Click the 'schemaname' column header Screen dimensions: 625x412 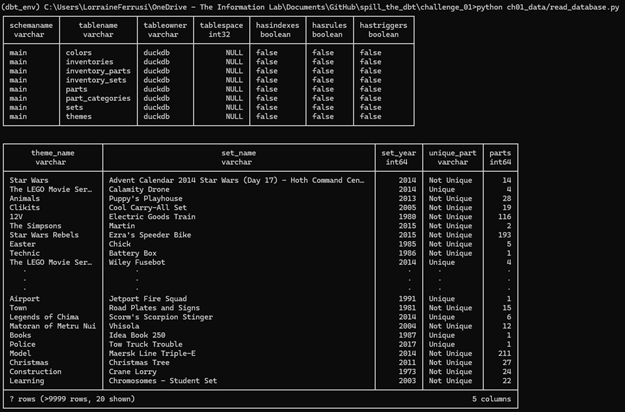[x=31, y=26]
